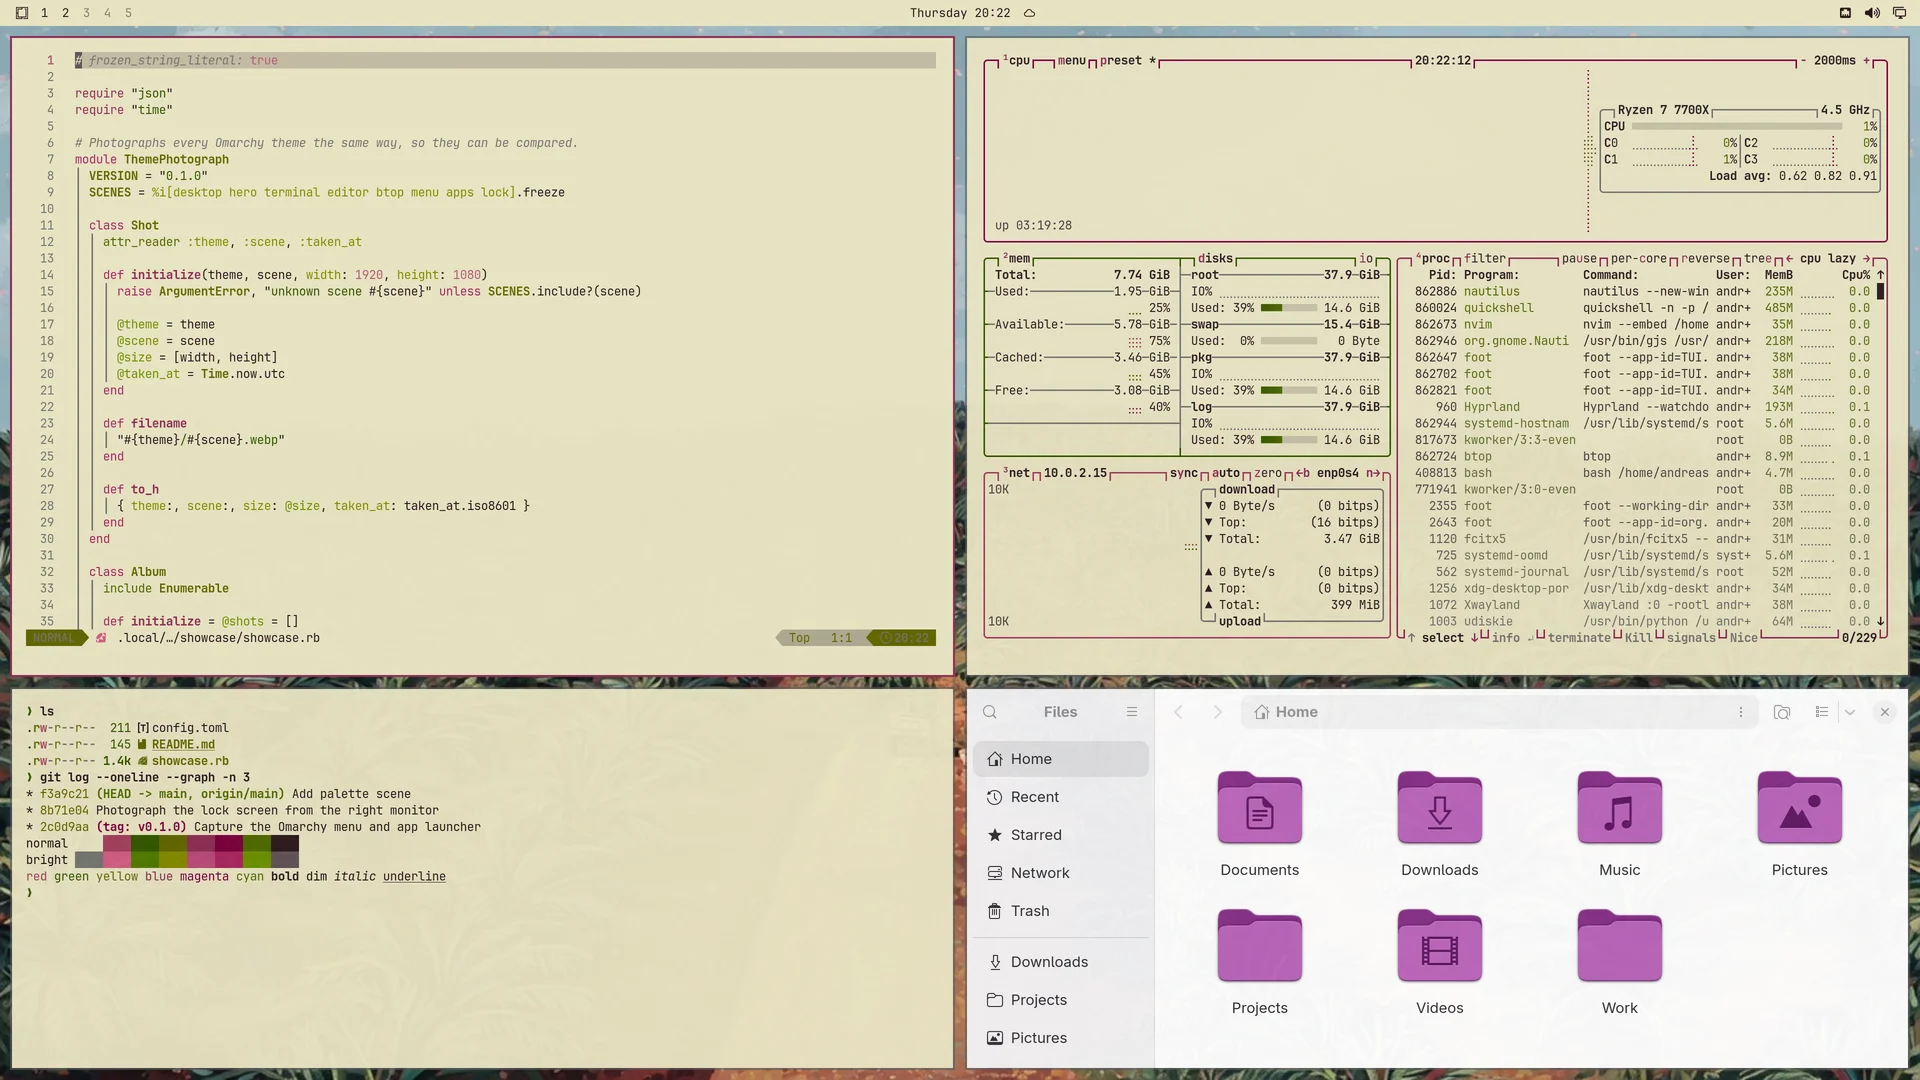Open the Pictures folder icon in grid
Screen dimensions: 1920x1080
point(1799,808)
